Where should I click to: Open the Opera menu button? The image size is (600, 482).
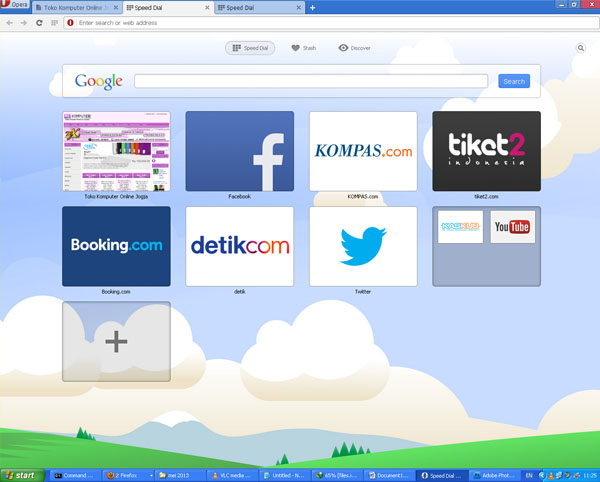(x=15, y=5)
